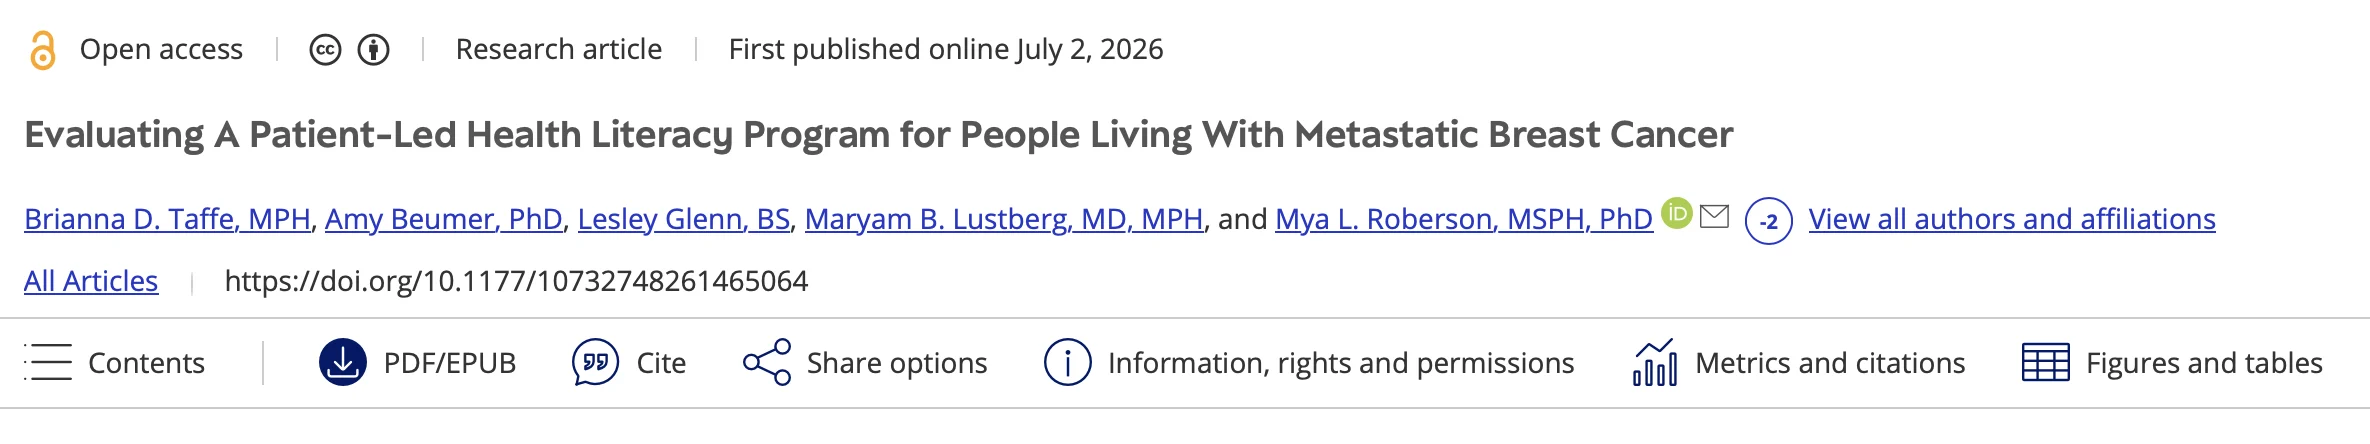
Task: Open Brianna D. Taffe author link
Action: tap(167, 219)
